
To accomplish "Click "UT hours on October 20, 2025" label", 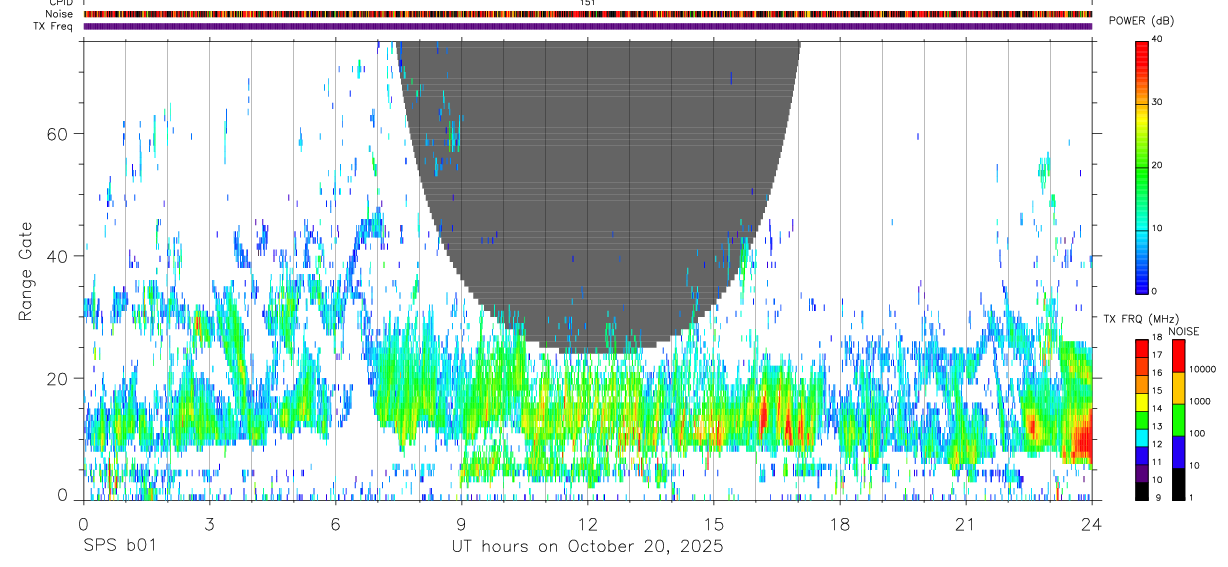I will coord(587,547).
